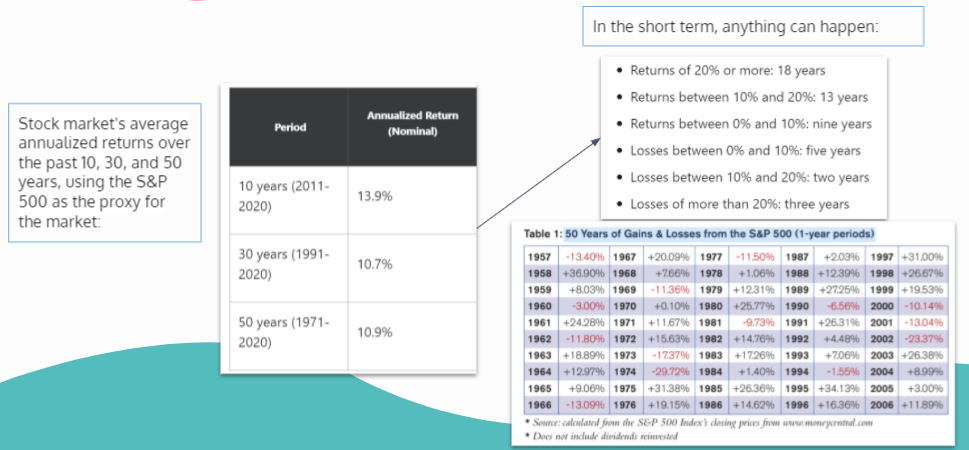
Task: Click the -29.72% value cell
Action: click(671, 372)
